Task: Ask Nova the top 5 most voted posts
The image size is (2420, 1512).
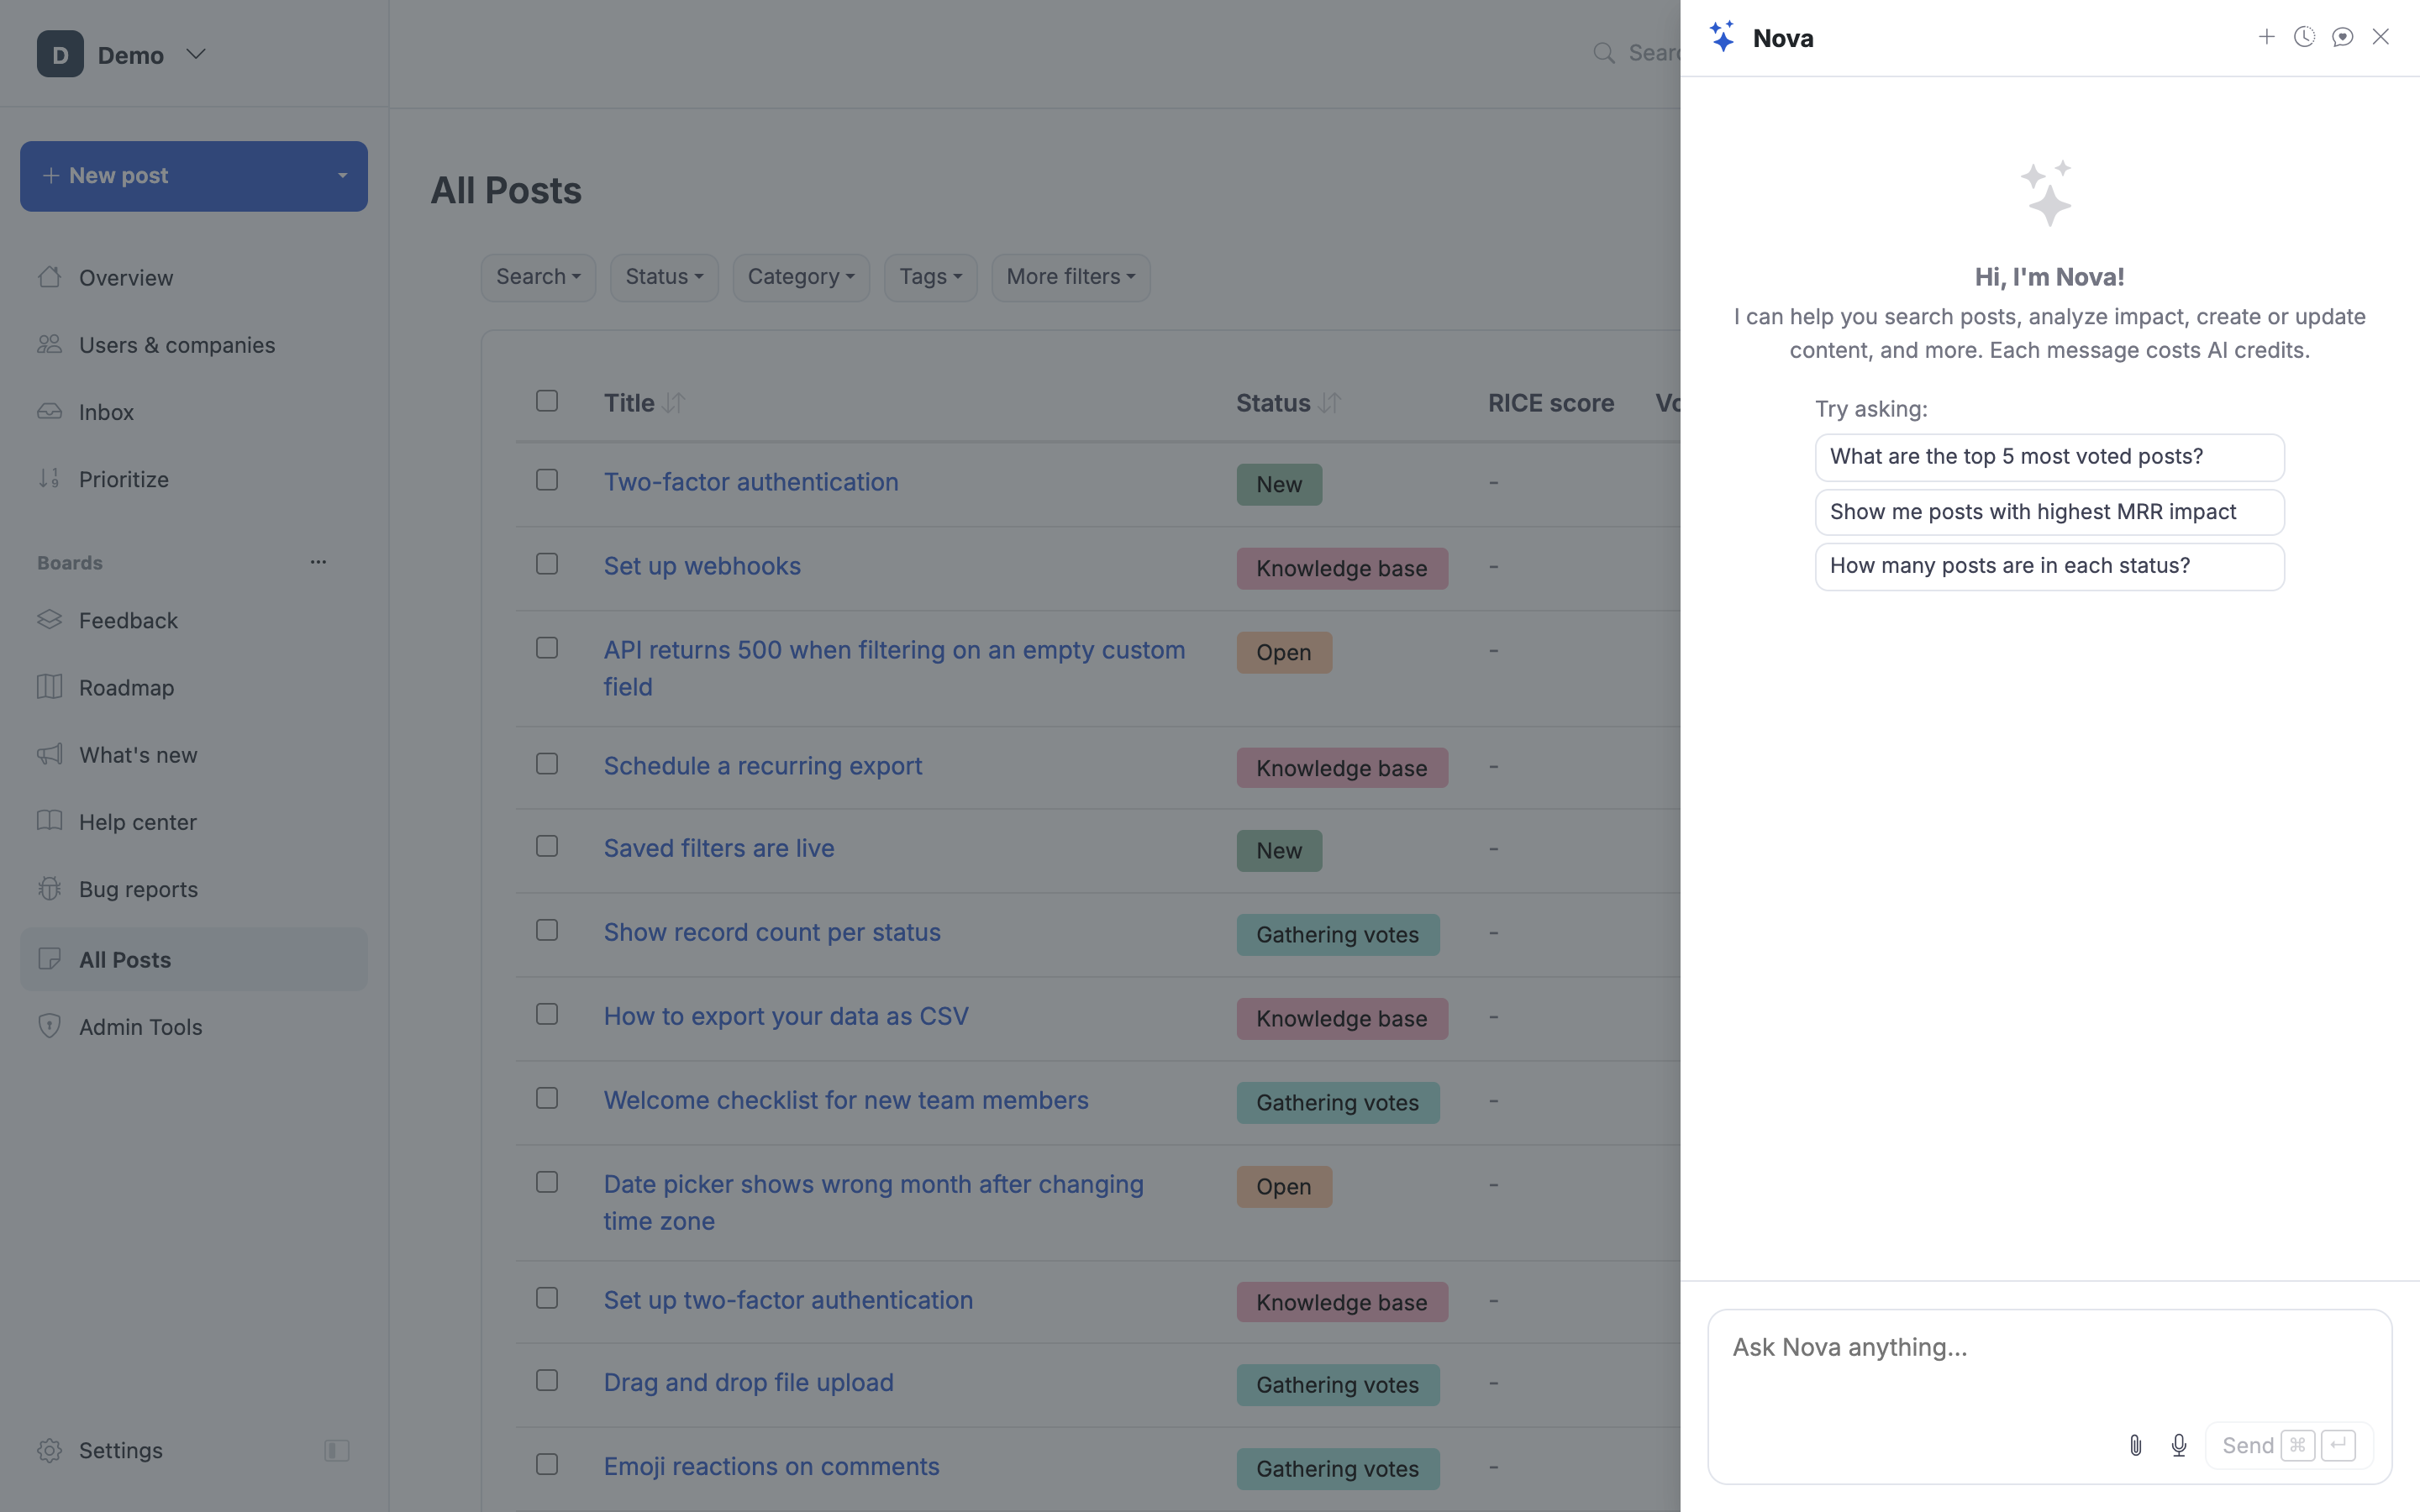Action: click(x=2049, y=457)
